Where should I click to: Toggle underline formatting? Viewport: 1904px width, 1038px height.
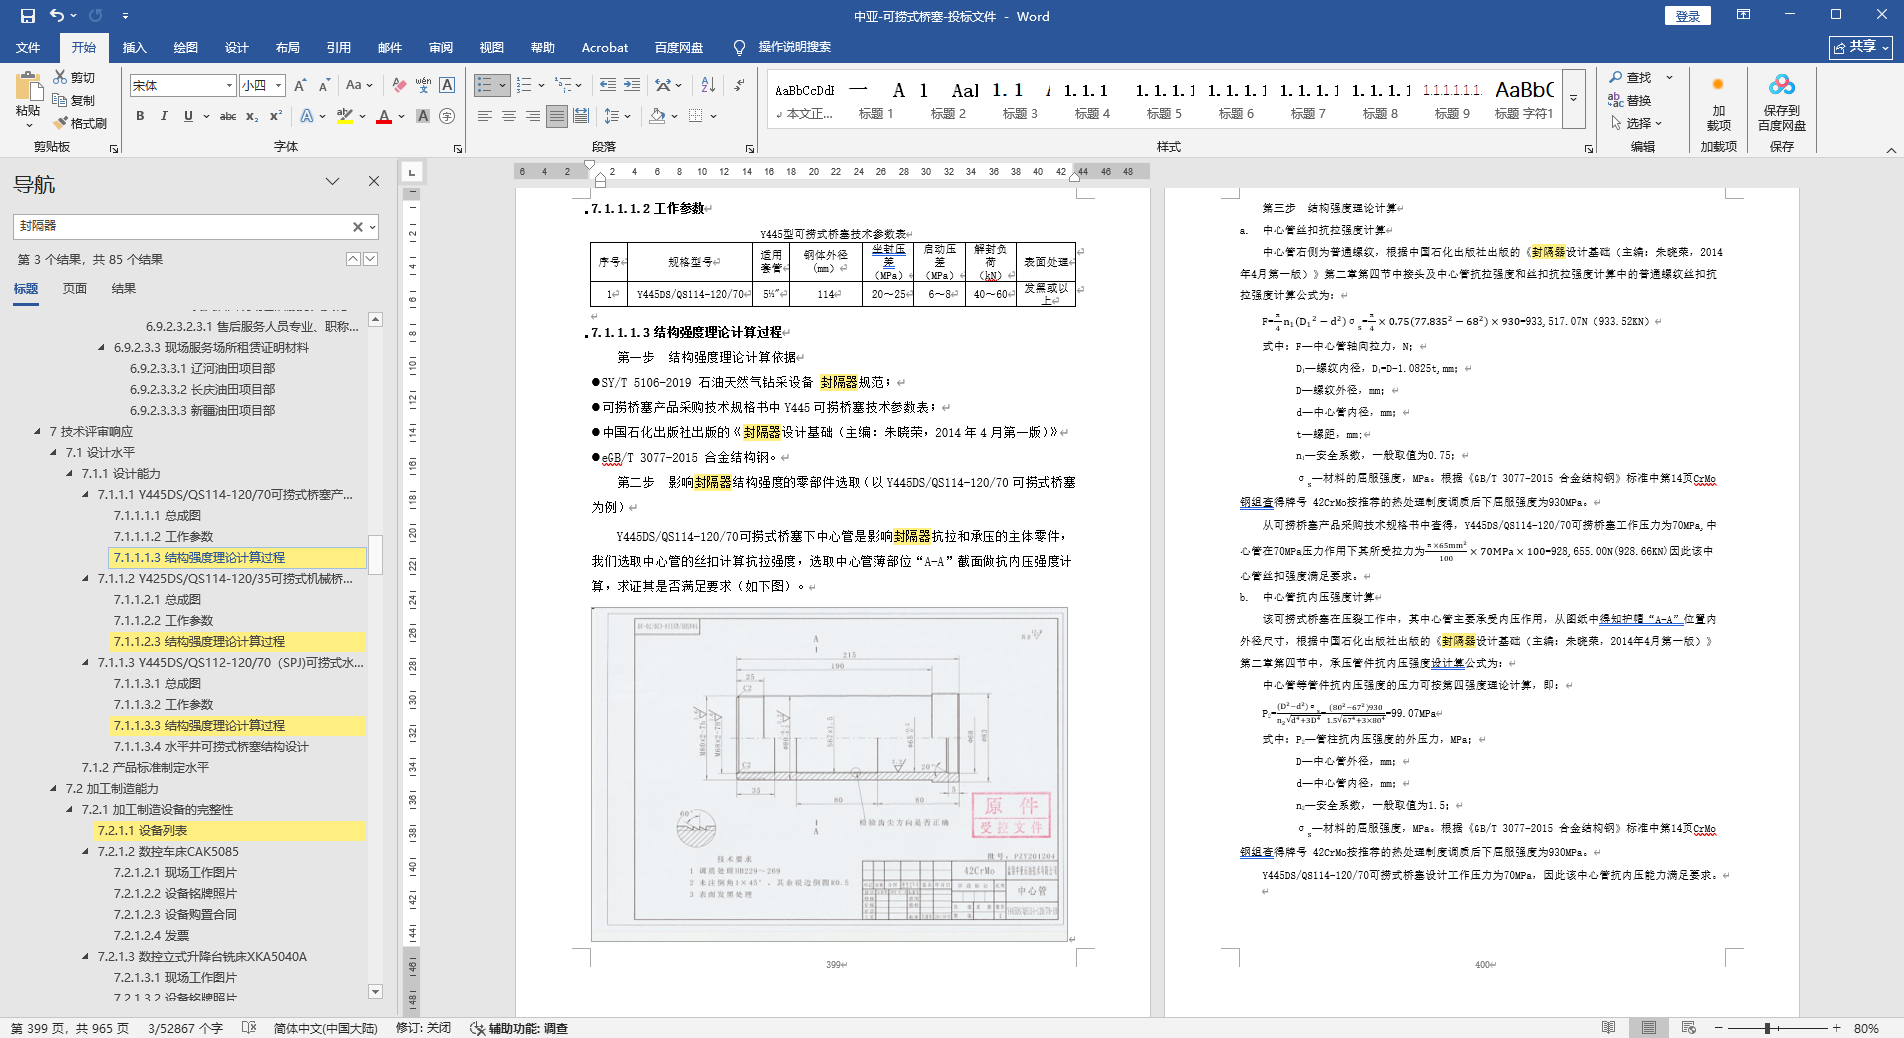[188, 116]
